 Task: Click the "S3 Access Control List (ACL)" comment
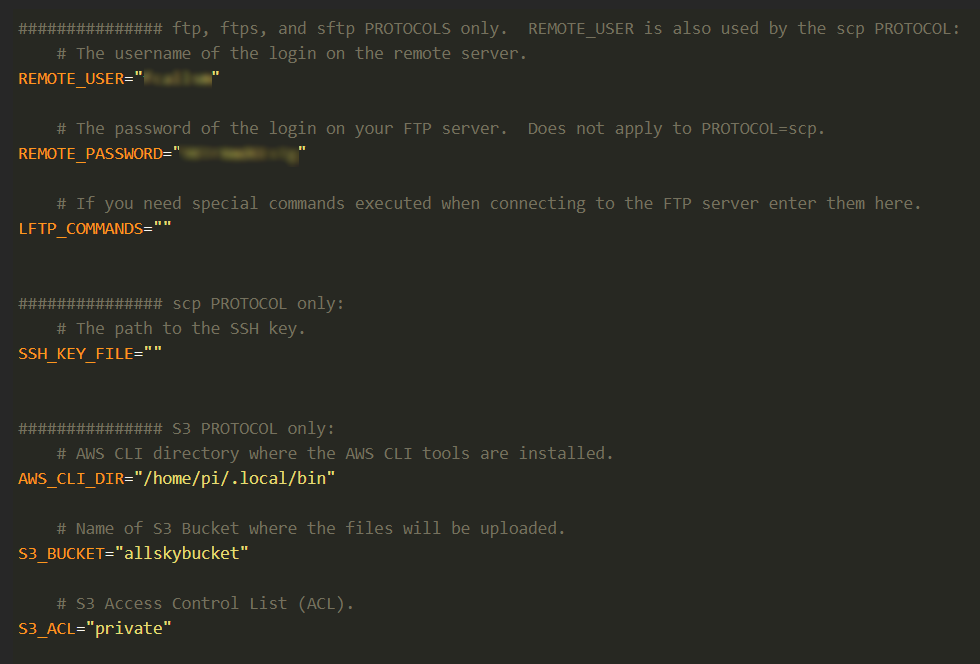click(205, 603)
